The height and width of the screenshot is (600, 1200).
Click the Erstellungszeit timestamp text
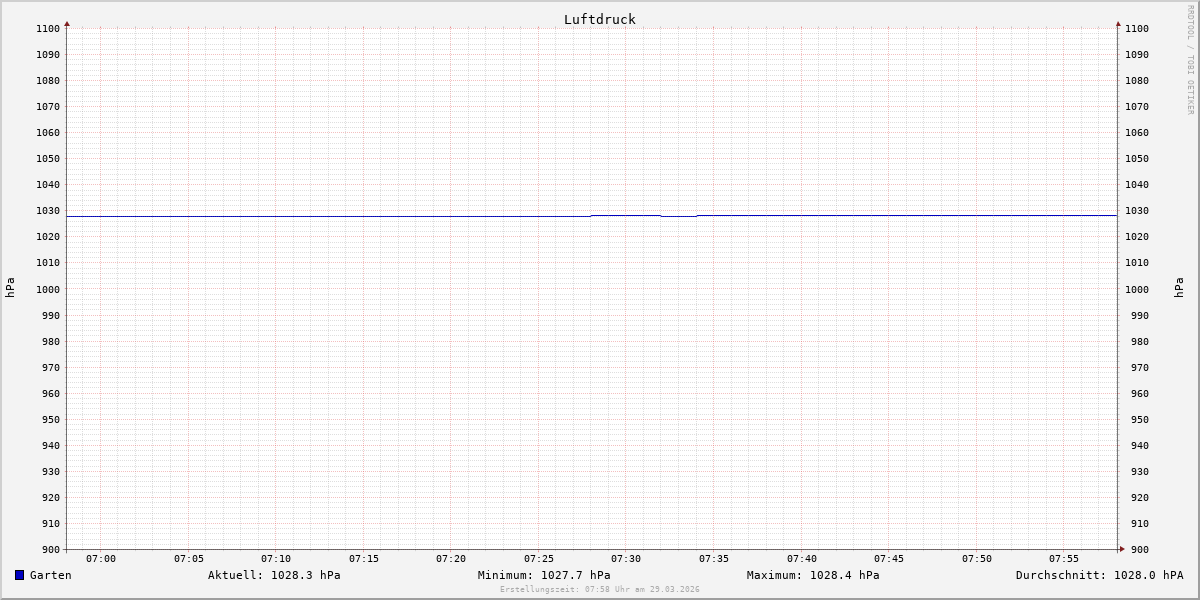(x=599, y=589)
